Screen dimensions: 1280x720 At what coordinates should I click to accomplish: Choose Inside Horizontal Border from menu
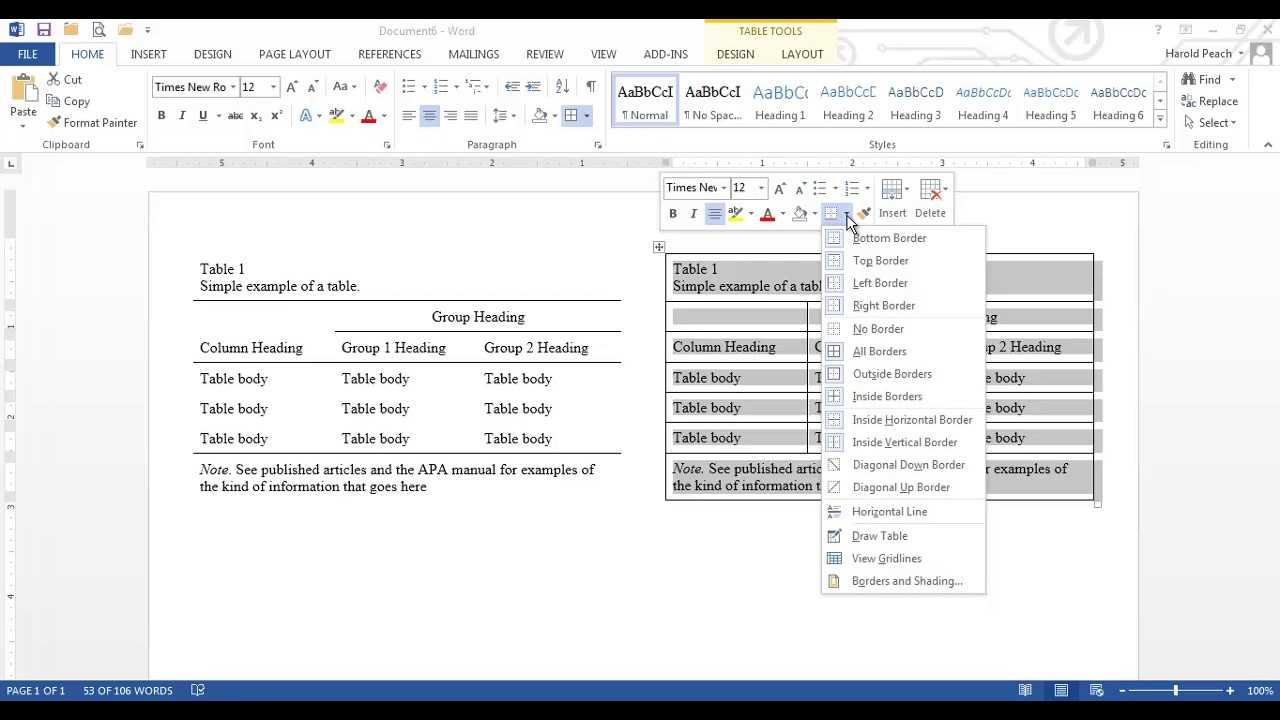(x=911, y=420)
